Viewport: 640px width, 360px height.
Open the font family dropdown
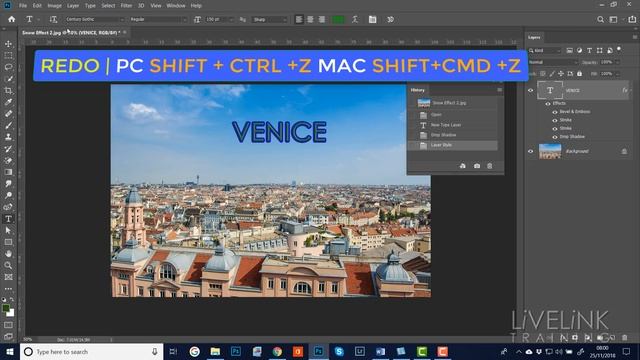click(x=95, y=19)
